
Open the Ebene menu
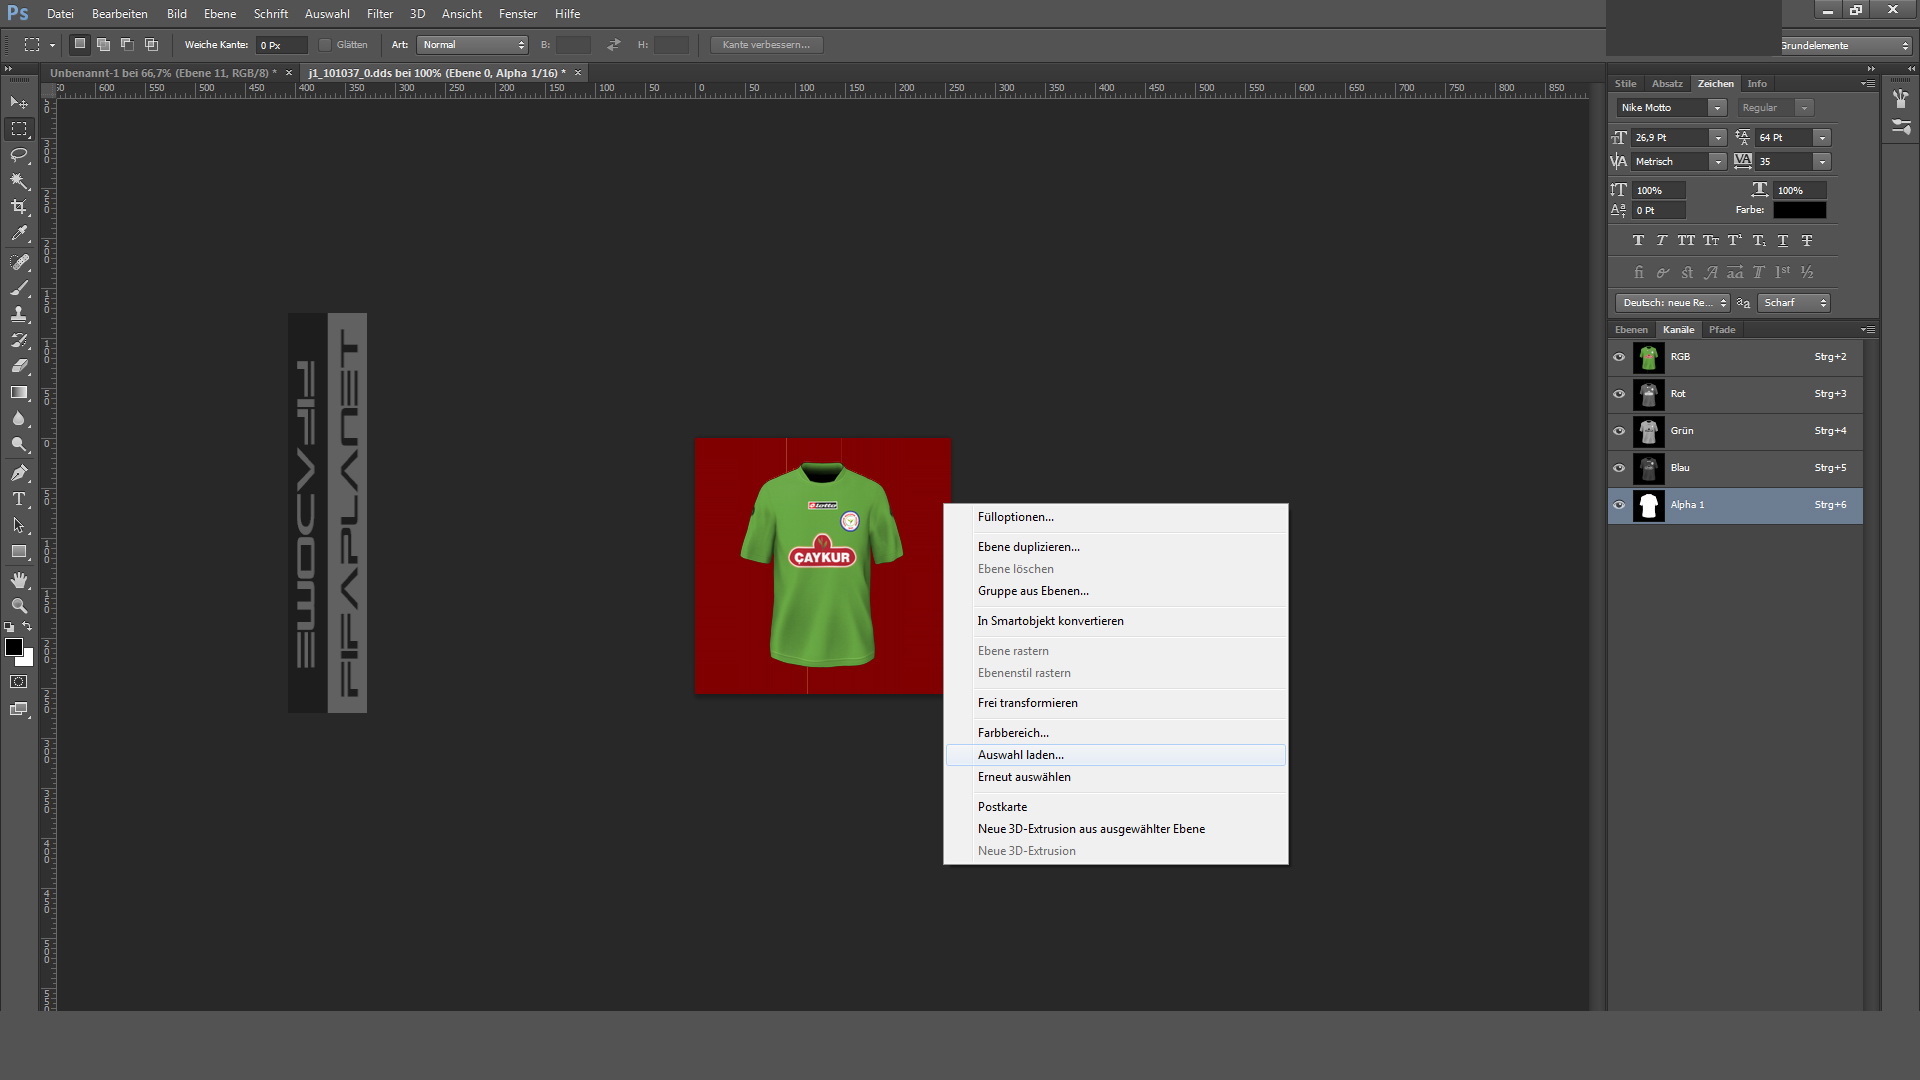(x=220, y=14)
